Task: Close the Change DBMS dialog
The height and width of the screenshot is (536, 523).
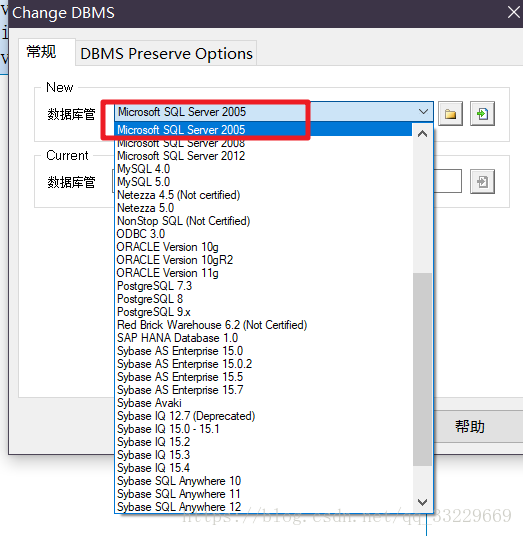Action: (x=513, y=13)
